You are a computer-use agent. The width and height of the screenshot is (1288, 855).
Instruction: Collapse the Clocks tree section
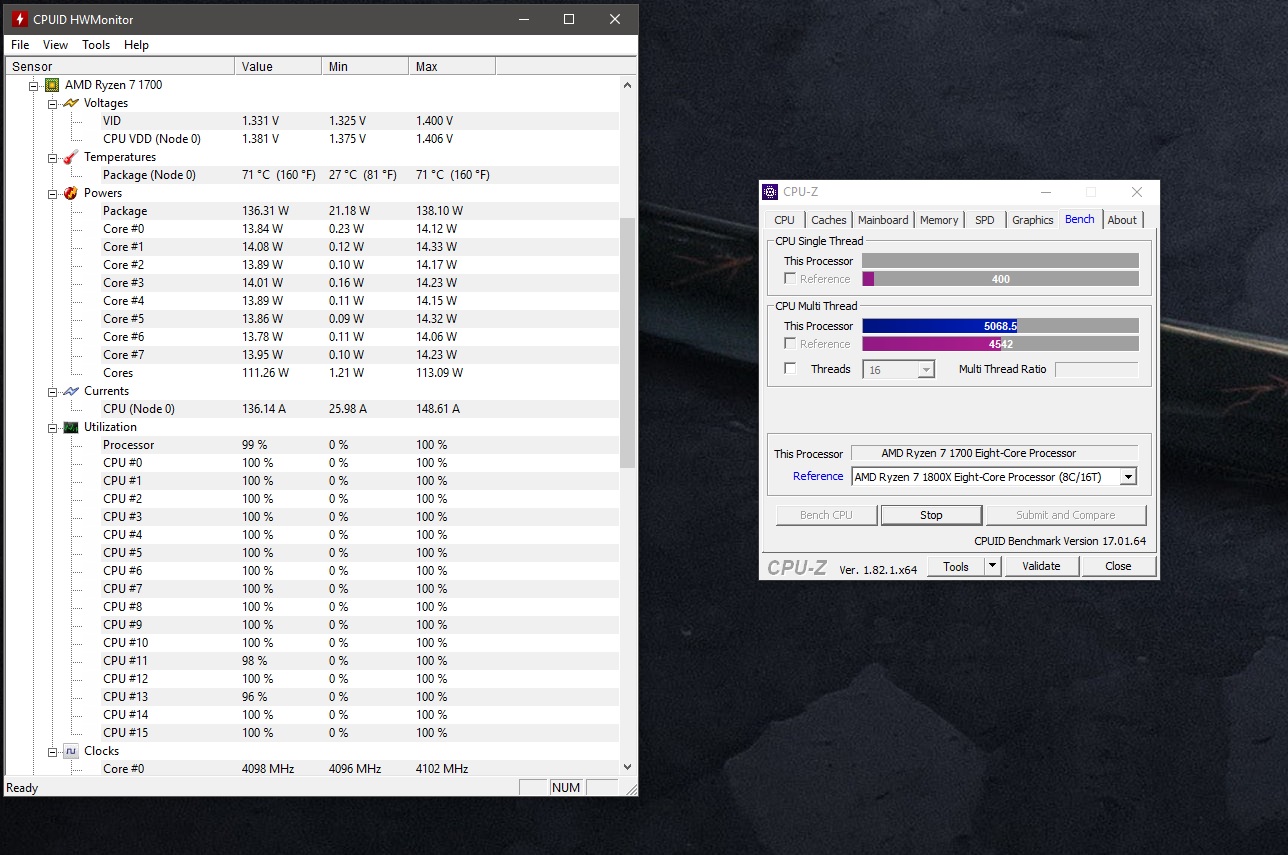(x=52, y=751)
